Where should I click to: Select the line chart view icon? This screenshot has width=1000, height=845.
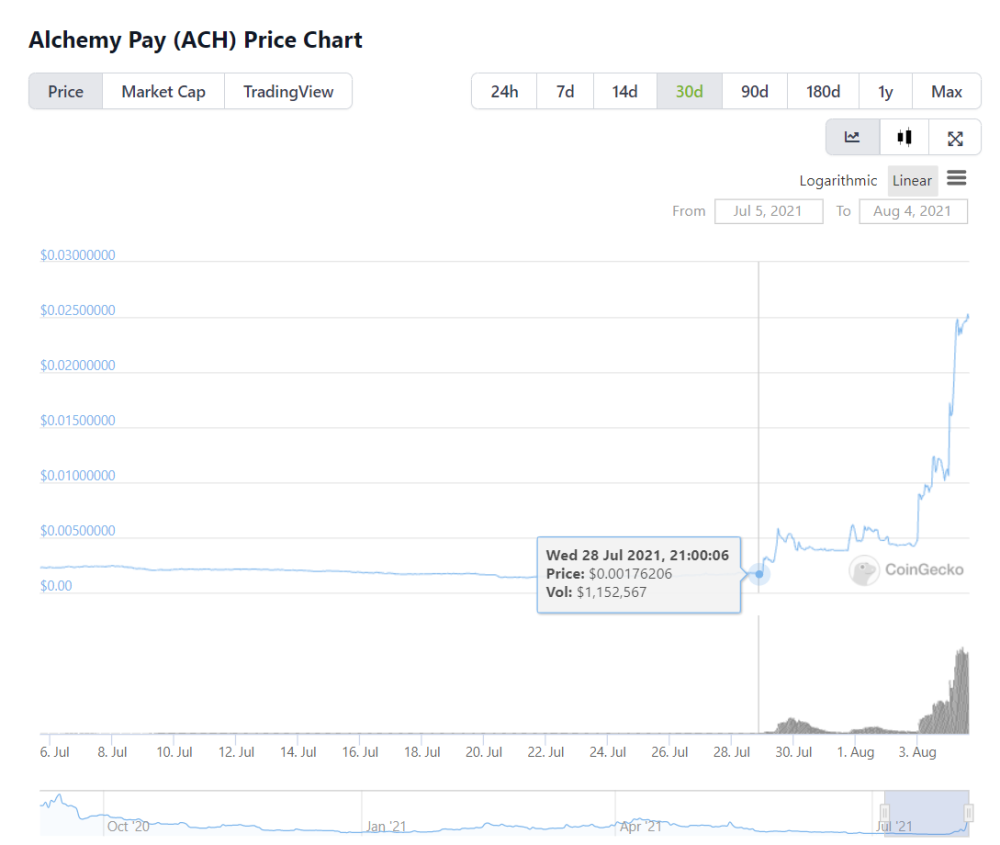[x=852, y=137]
